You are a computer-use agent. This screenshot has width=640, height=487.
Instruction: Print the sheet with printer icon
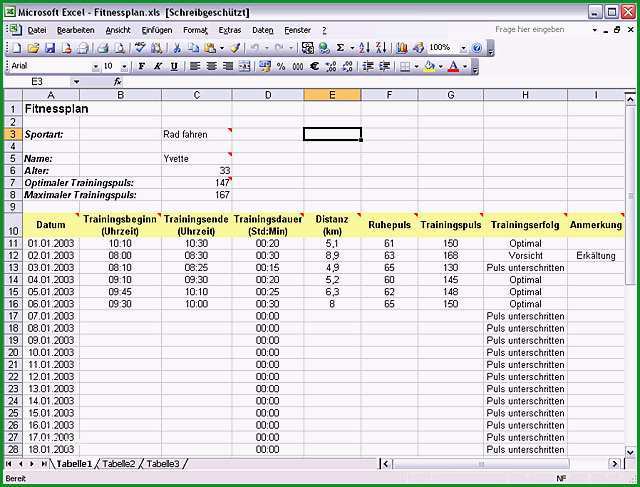103,48
